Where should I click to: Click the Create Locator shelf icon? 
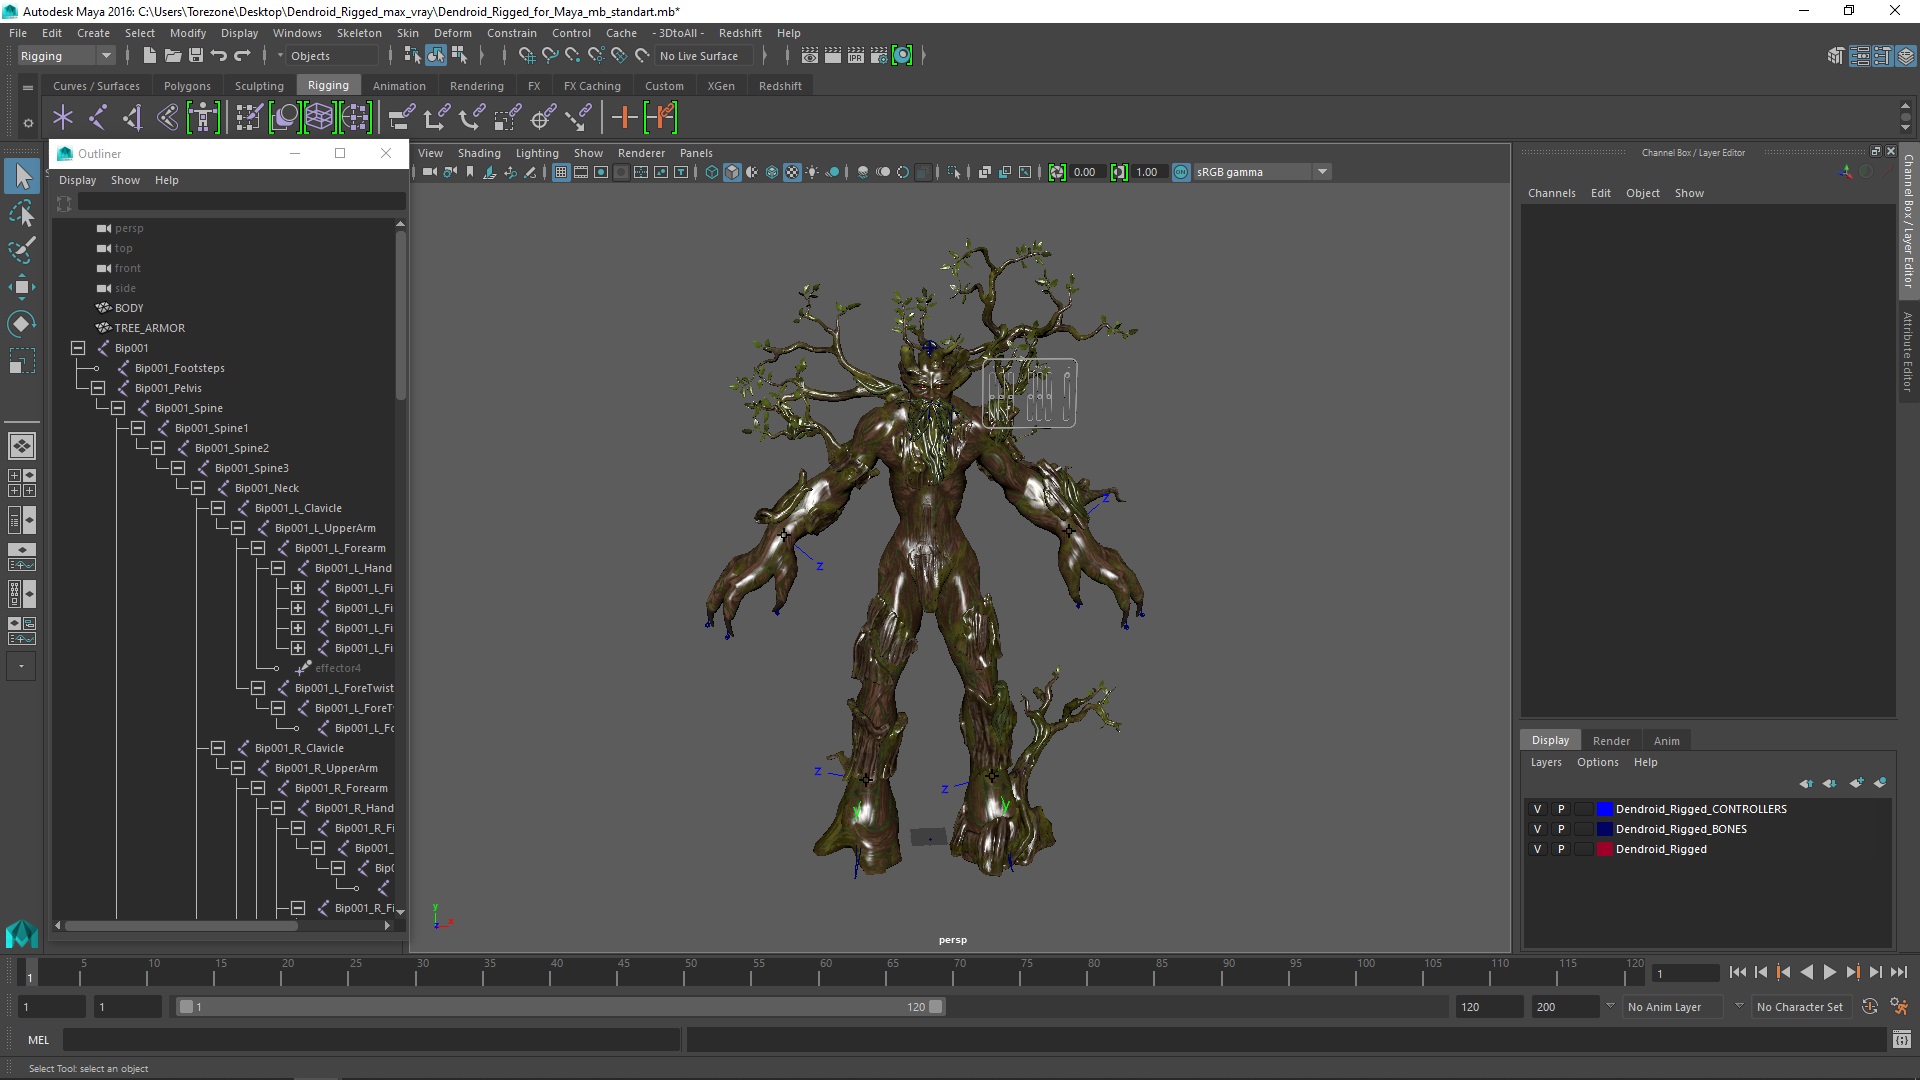(x=63, y=118)
